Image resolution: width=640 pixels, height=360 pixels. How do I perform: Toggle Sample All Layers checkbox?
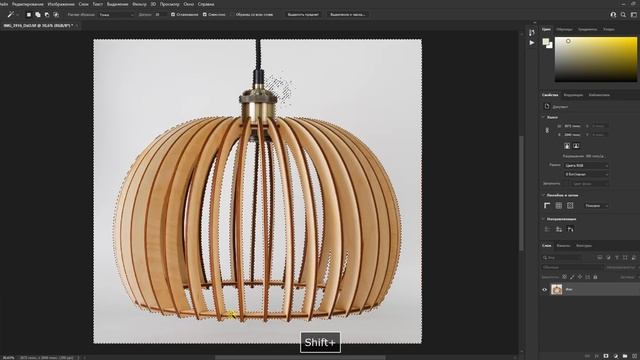click(x=232, y=15)
